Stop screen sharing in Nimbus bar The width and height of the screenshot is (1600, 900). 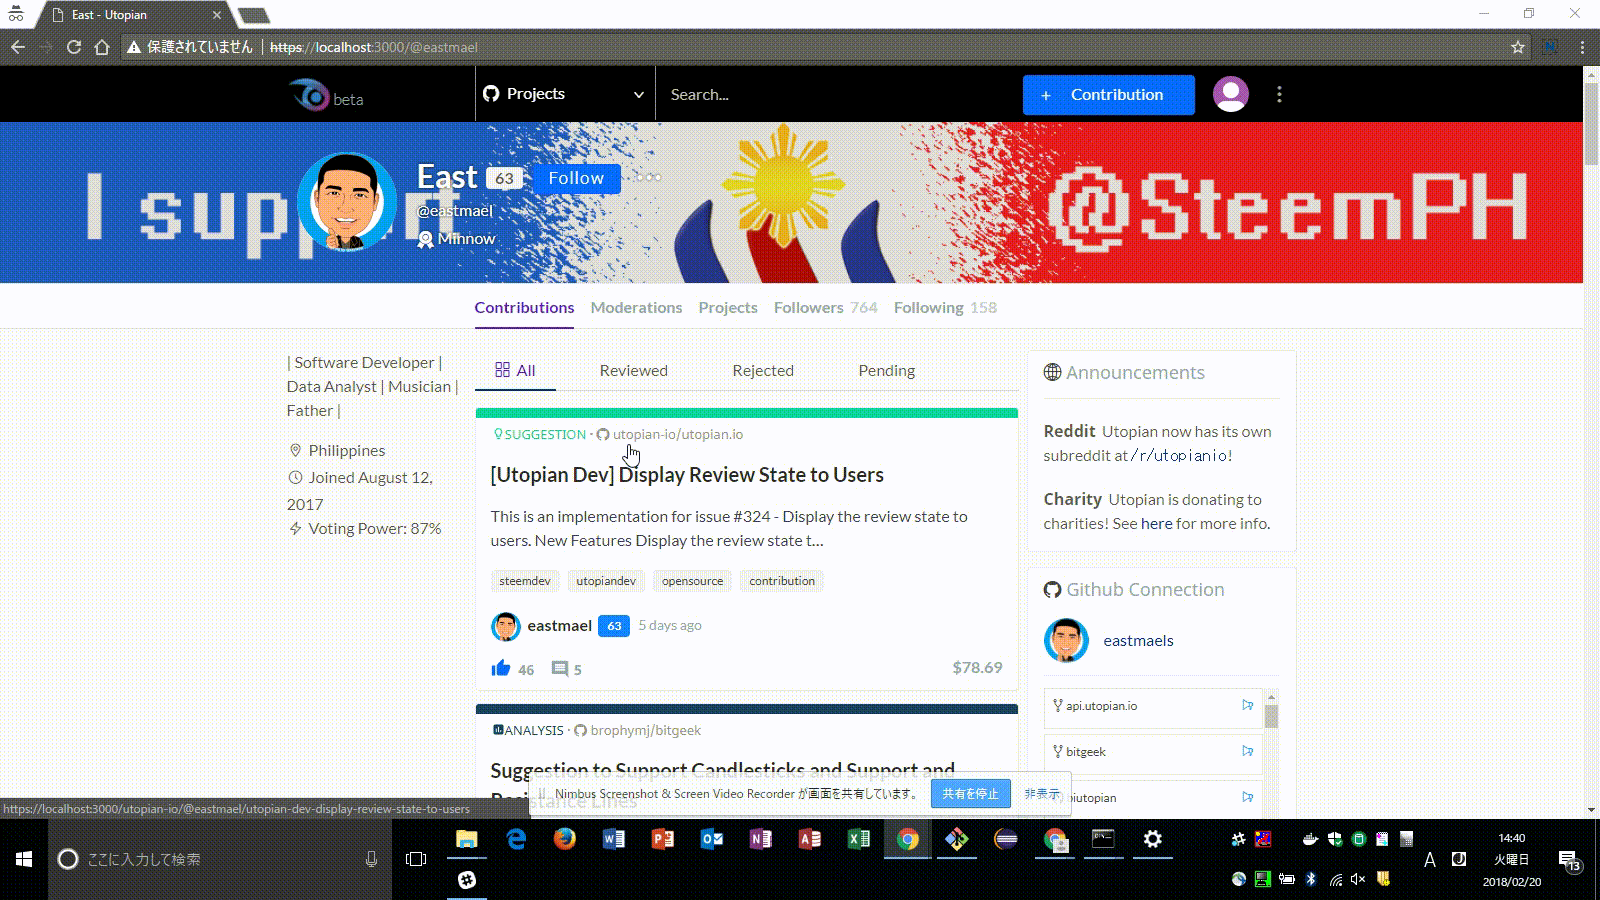coord(970,794)
